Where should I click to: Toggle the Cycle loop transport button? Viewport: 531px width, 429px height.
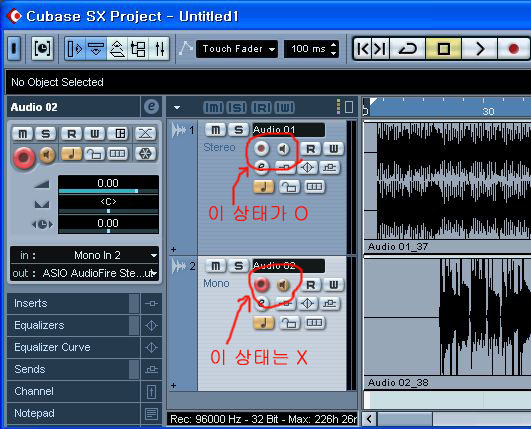tap(408, 49)
